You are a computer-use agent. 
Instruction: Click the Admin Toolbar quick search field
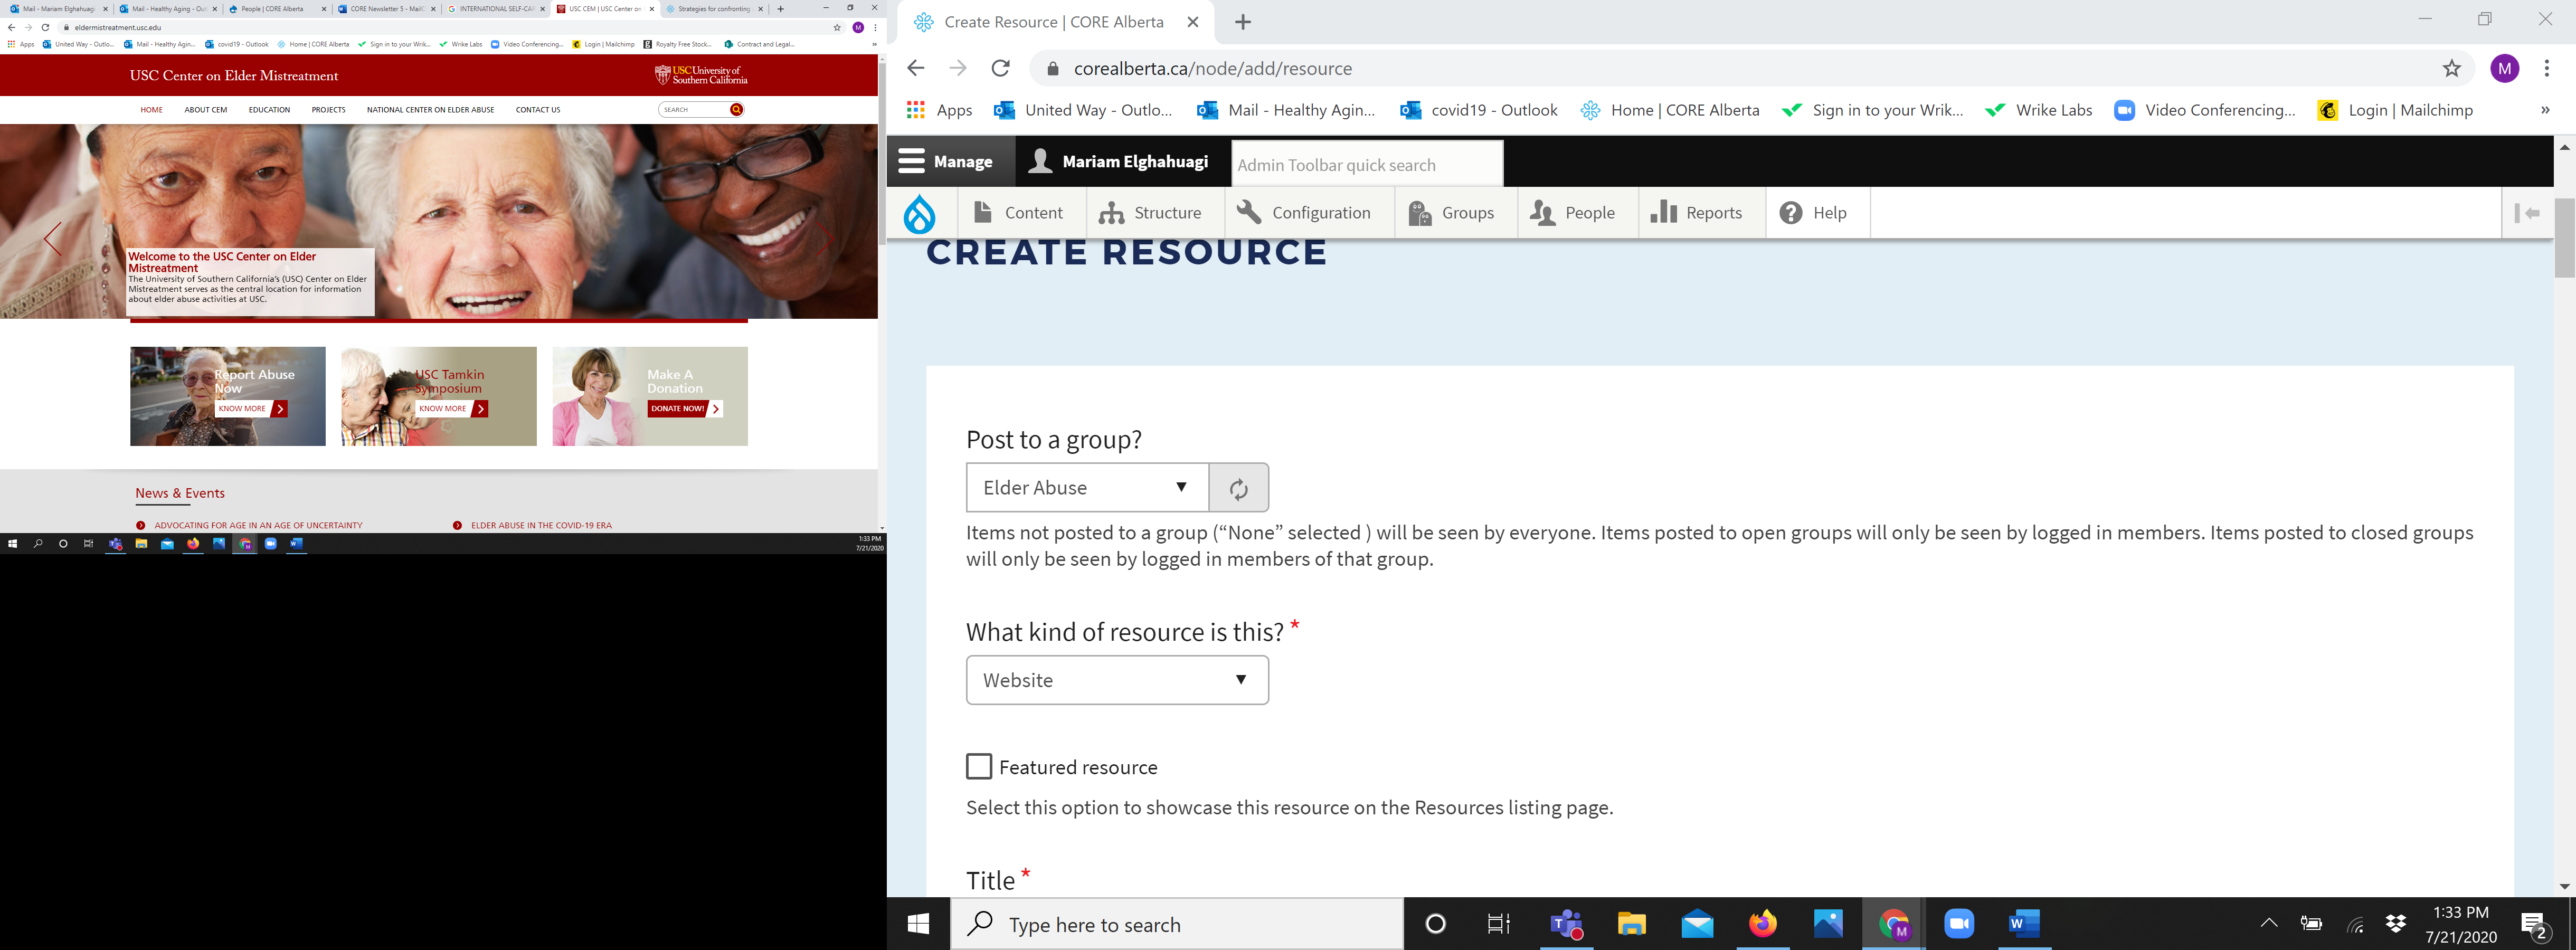click(1365, 165)
